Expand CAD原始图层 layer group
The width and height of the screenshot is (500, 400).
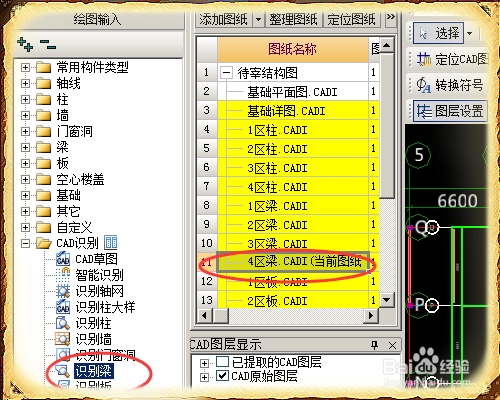pyautogui.click(x=204, y=377)
